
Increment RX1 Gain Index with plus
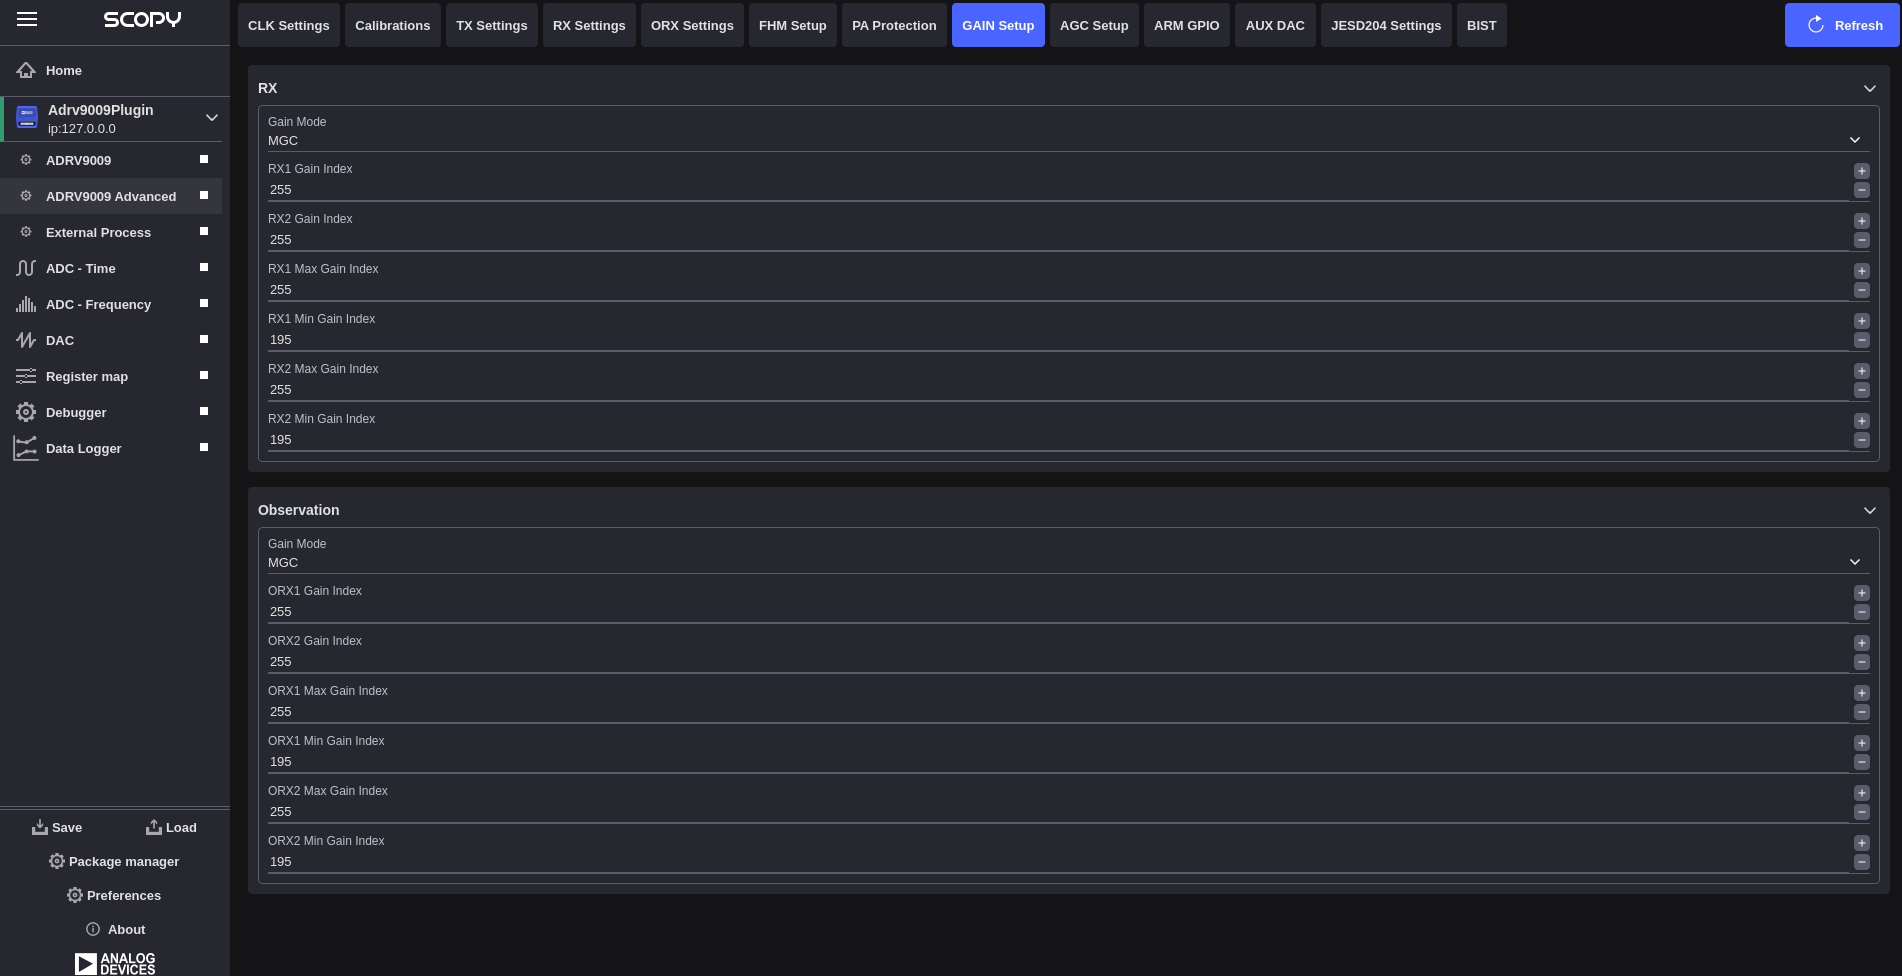point(1862,171)
